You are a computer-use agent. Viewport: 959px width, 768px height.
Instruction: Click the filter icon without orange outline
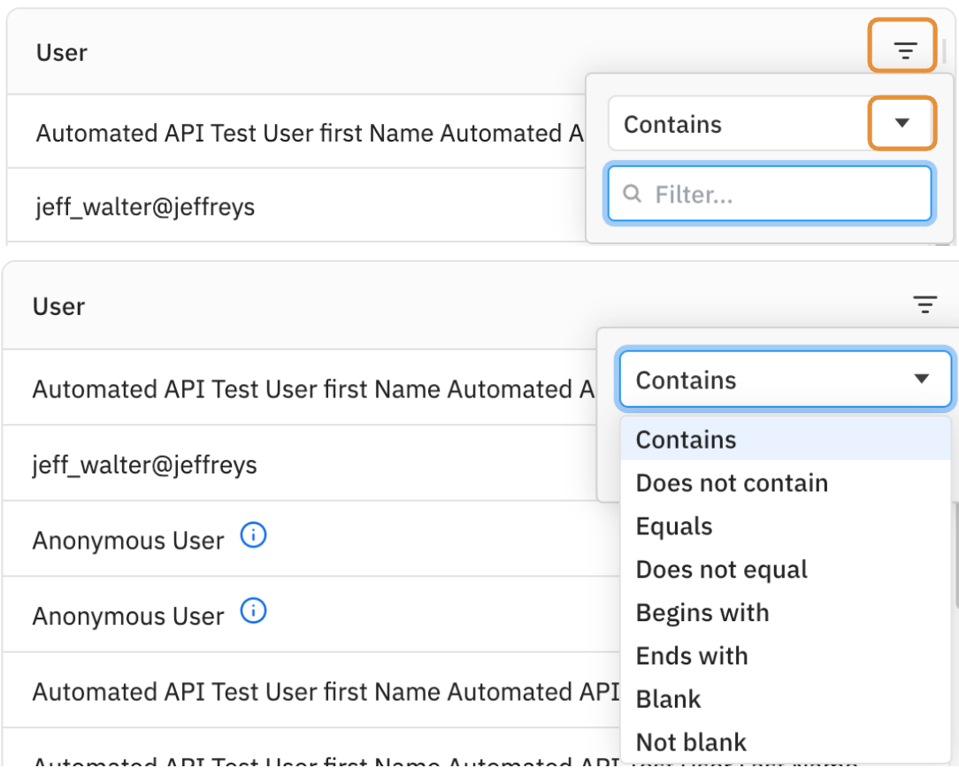click(925, 306)
